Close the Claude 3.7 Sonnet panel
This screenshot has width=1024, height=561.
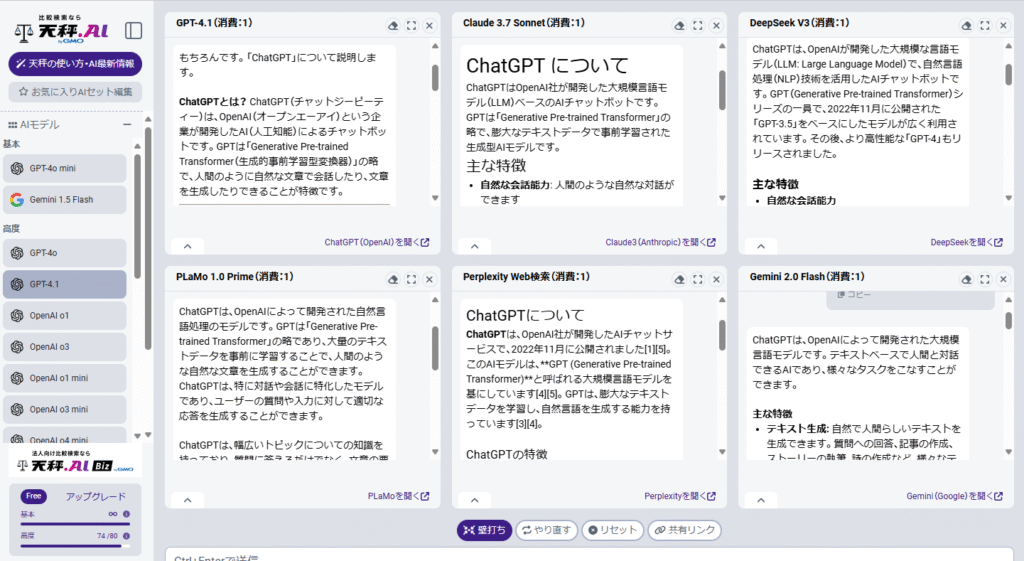pyautogui.click(x=716, y=25)
